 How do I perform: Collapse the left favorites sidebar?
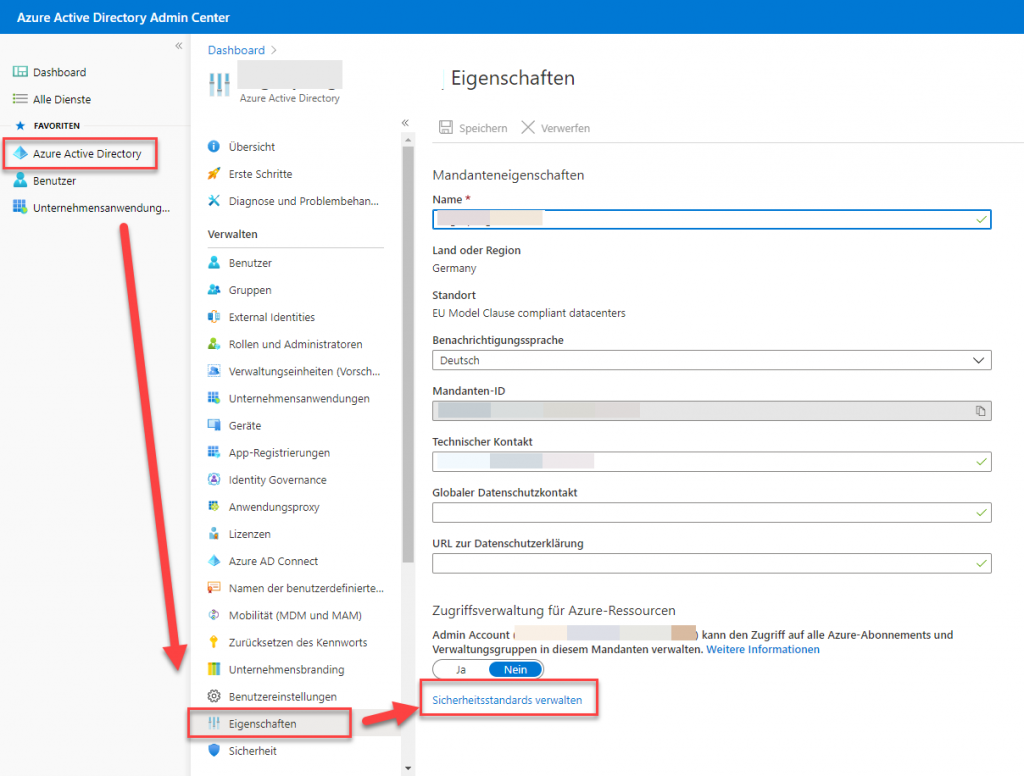click(x=178, y=46)
